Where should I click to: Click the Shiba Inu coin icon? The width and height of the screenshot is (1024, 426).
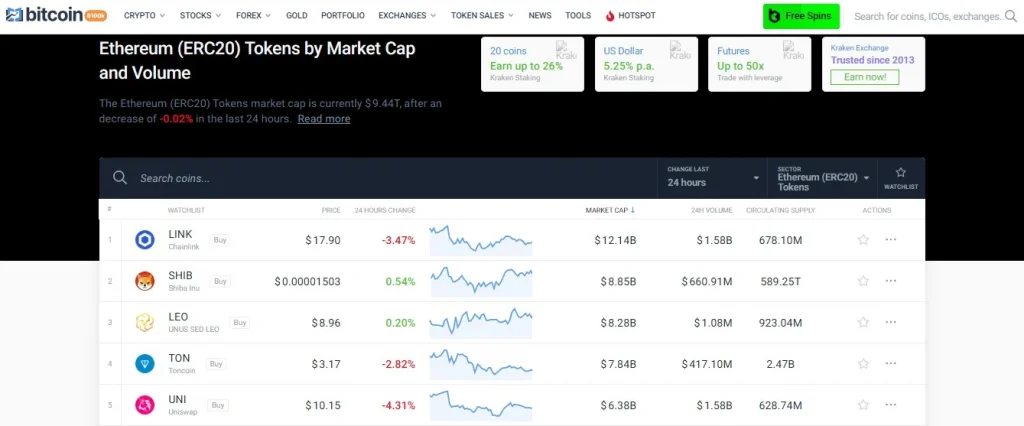[x=144, y=282]
